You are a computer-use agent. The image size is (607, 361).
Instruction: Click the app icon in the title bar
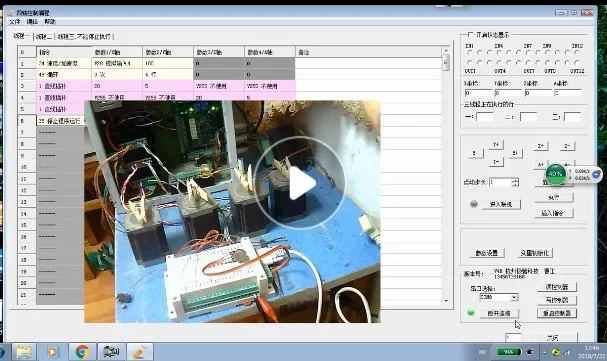pyautogui.click(x=10, y=13)
